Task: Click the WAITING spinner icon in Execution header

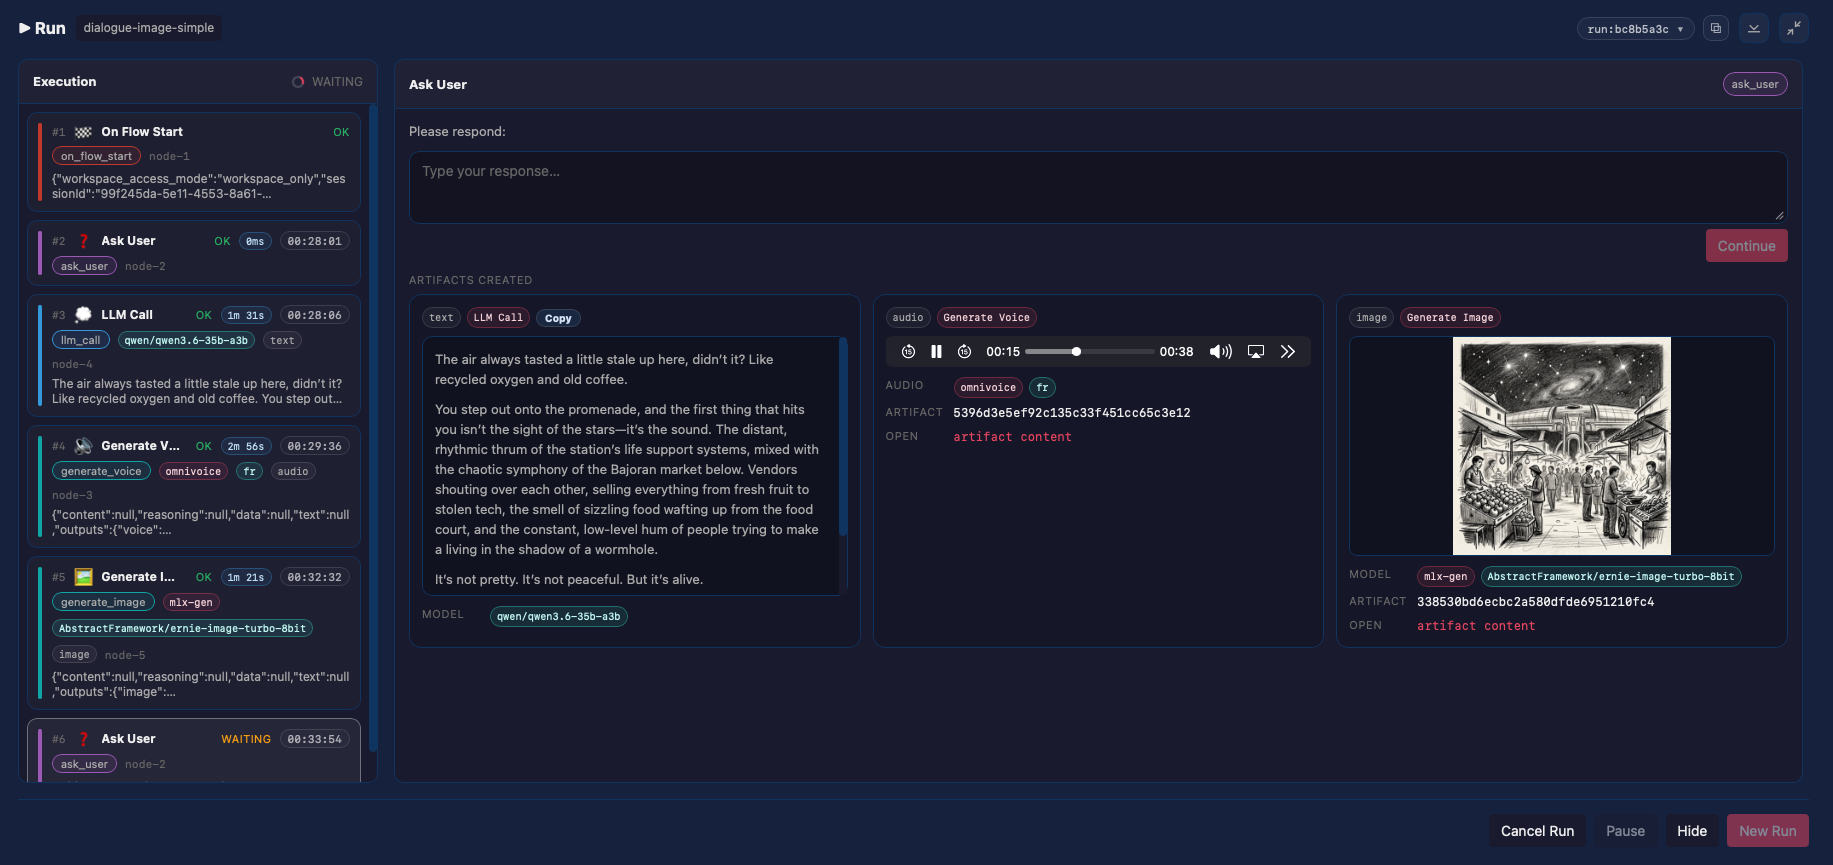Action: click(x=298, y=82)
